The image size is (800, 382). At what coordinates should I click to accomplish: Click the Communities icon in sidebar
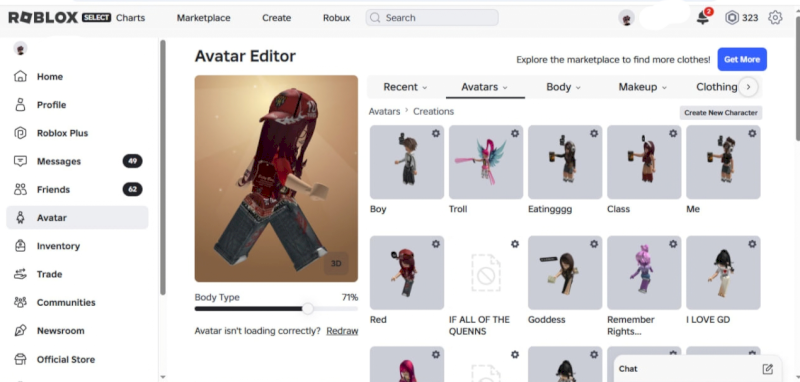20,302
